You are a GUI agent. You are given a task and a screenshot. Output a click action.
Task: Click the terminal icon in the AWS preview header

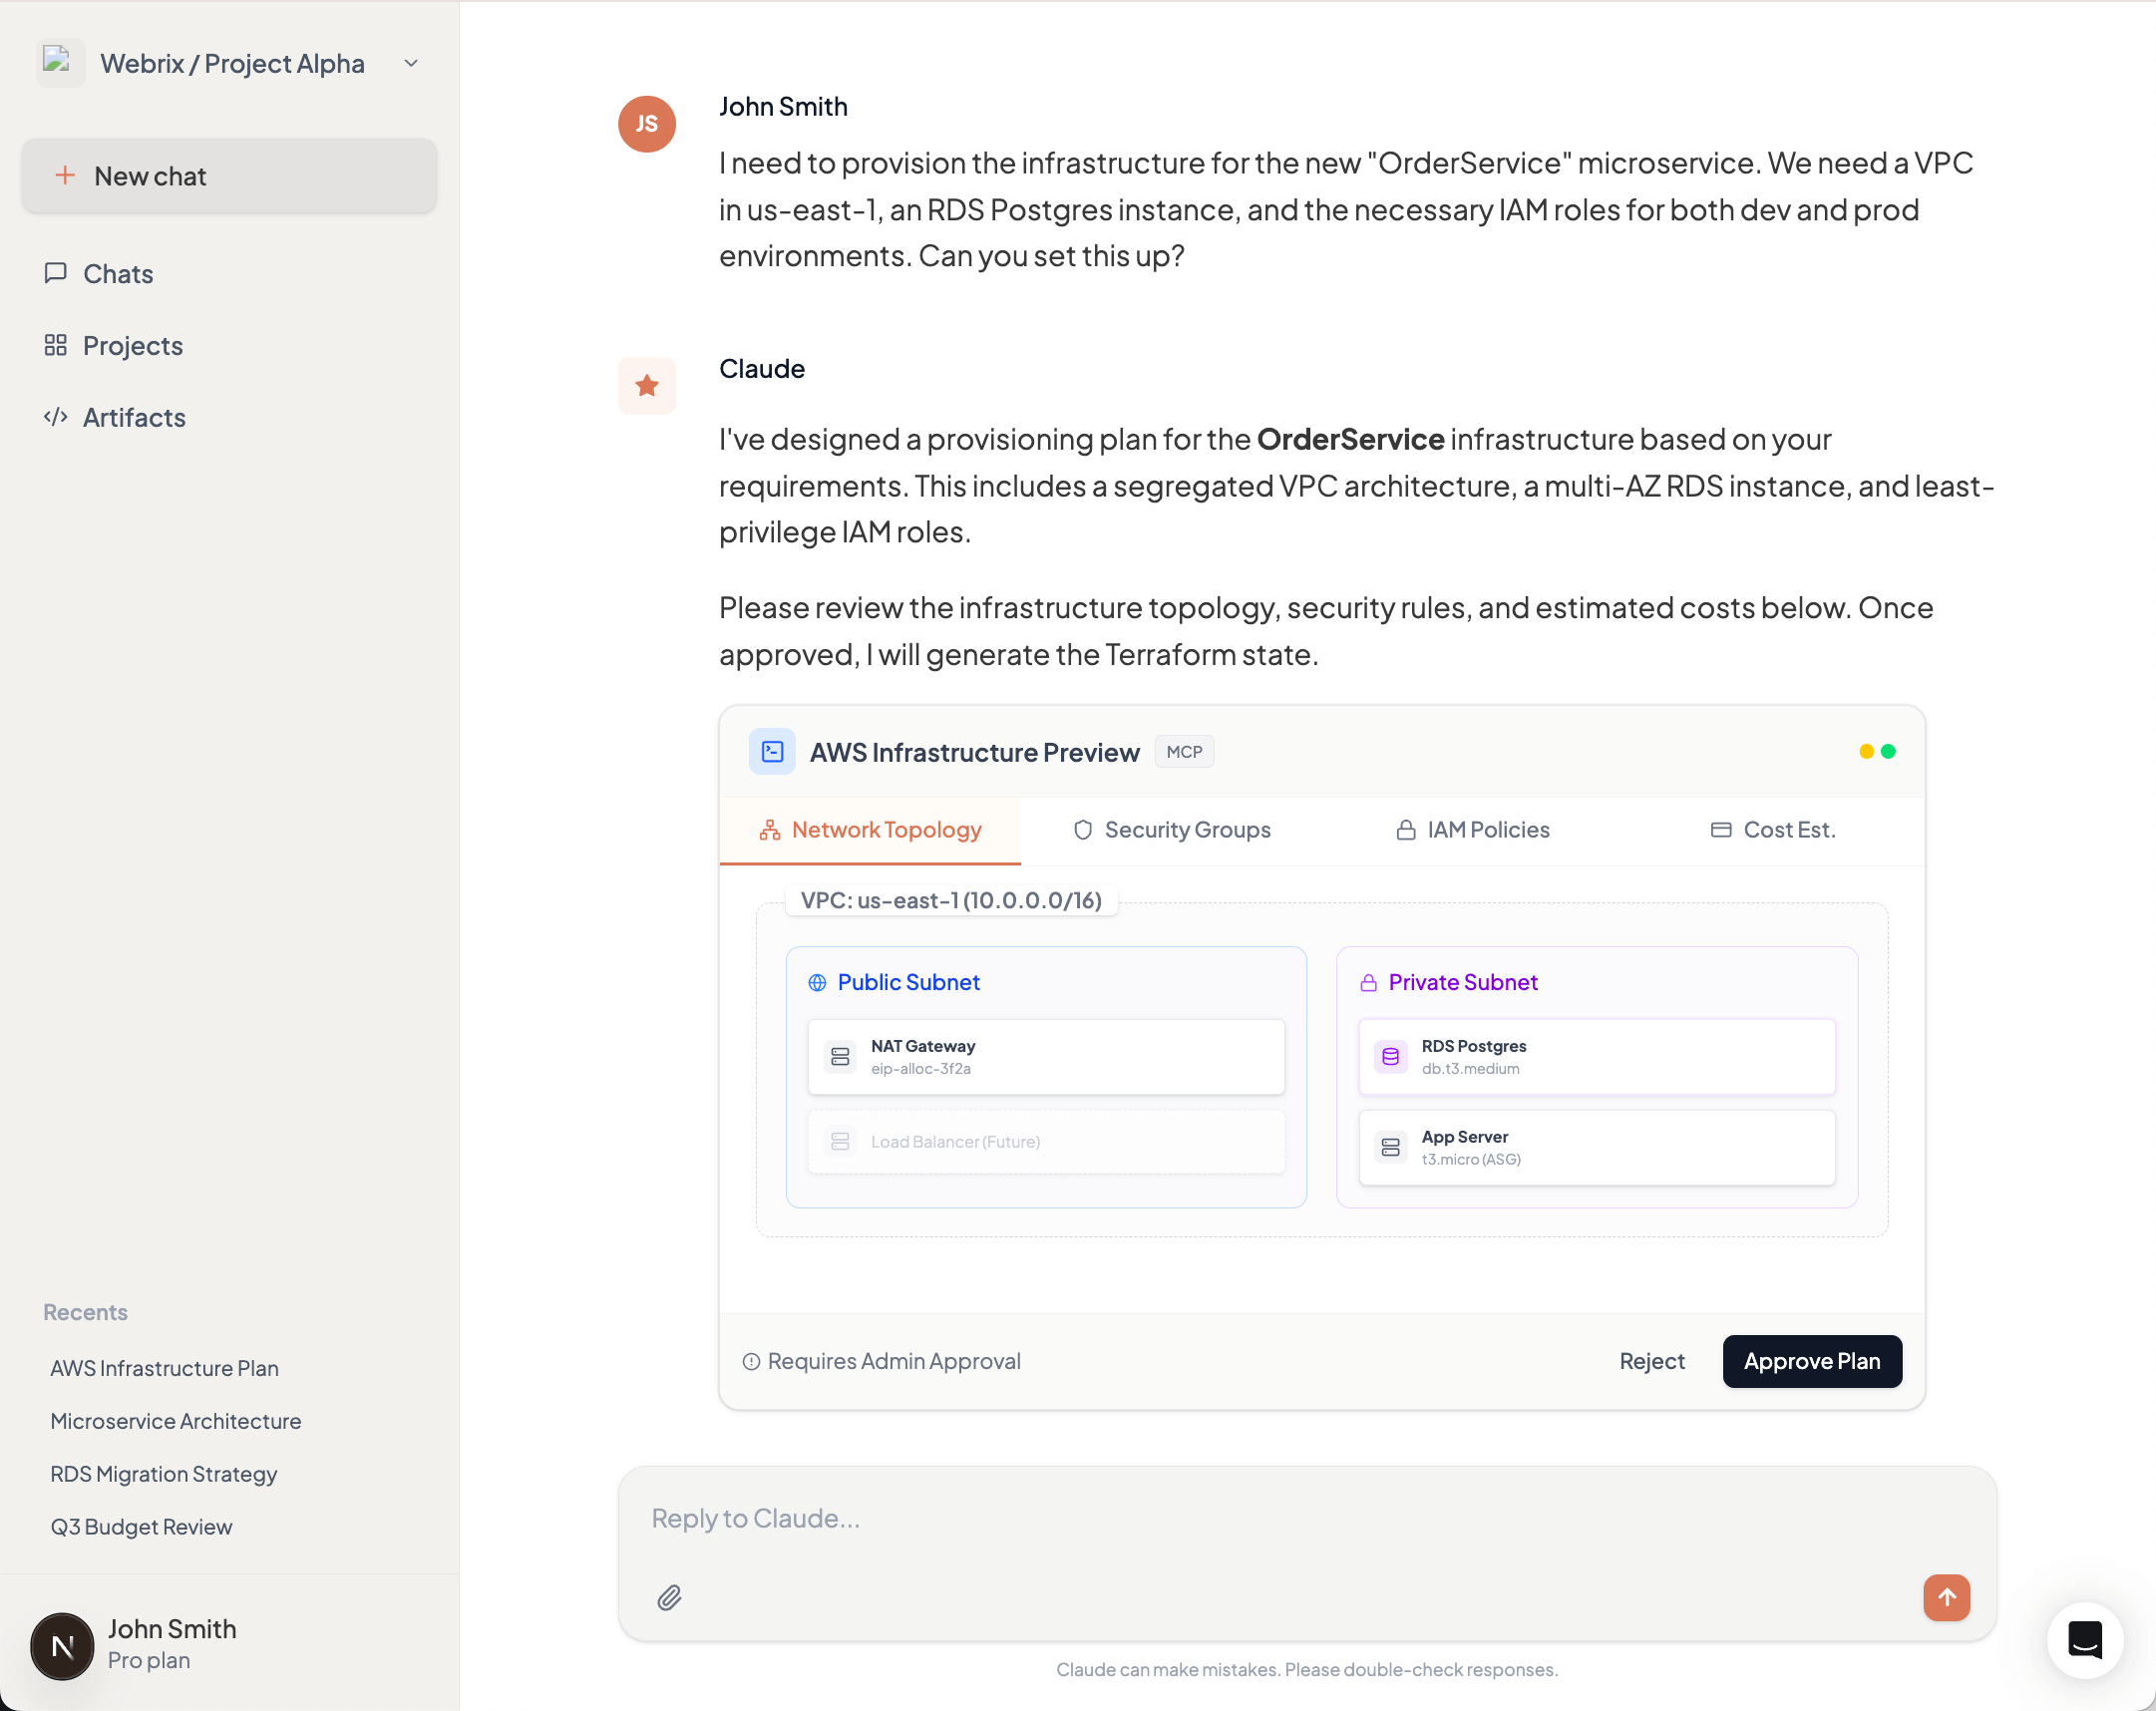tap(771, 751)
